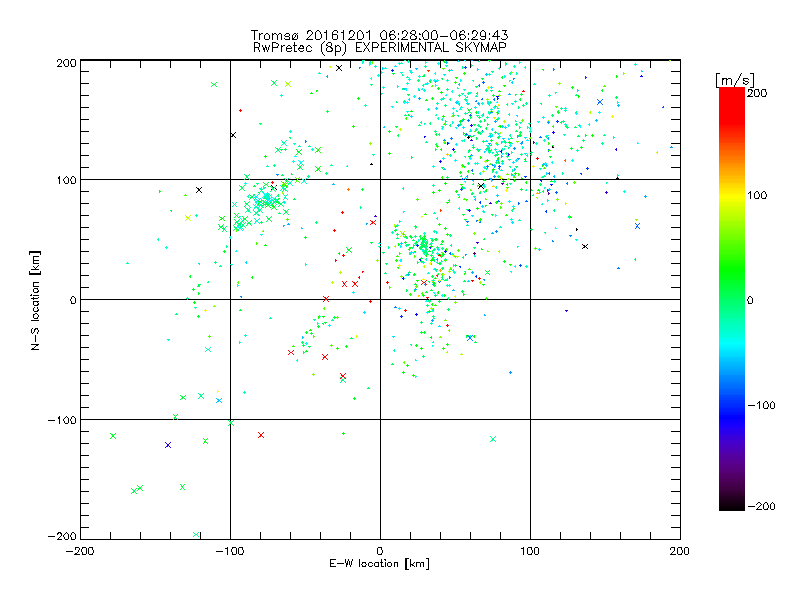Click the y-axis 0 tick label

click(72, 300)
